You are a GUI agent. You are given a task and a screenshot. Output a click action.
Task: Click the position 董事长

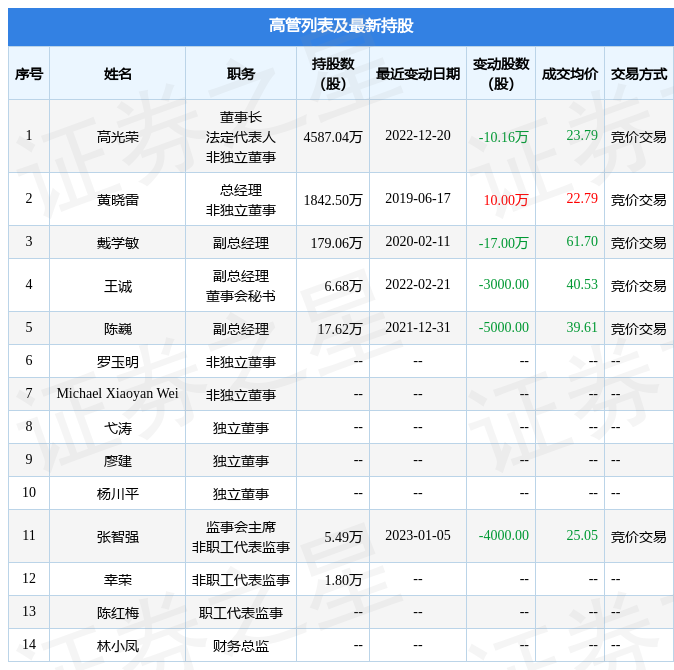[241, 117]
